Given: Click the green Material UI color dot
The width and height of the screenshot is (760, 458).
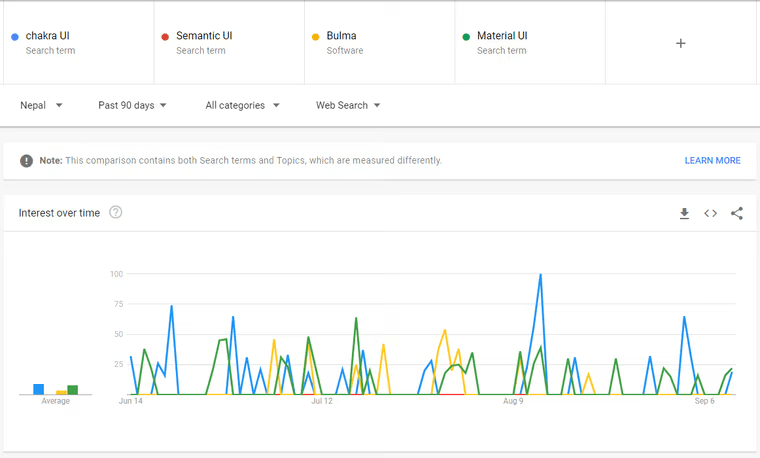Looking at the screenshot, I should click(x=466, y=37).
